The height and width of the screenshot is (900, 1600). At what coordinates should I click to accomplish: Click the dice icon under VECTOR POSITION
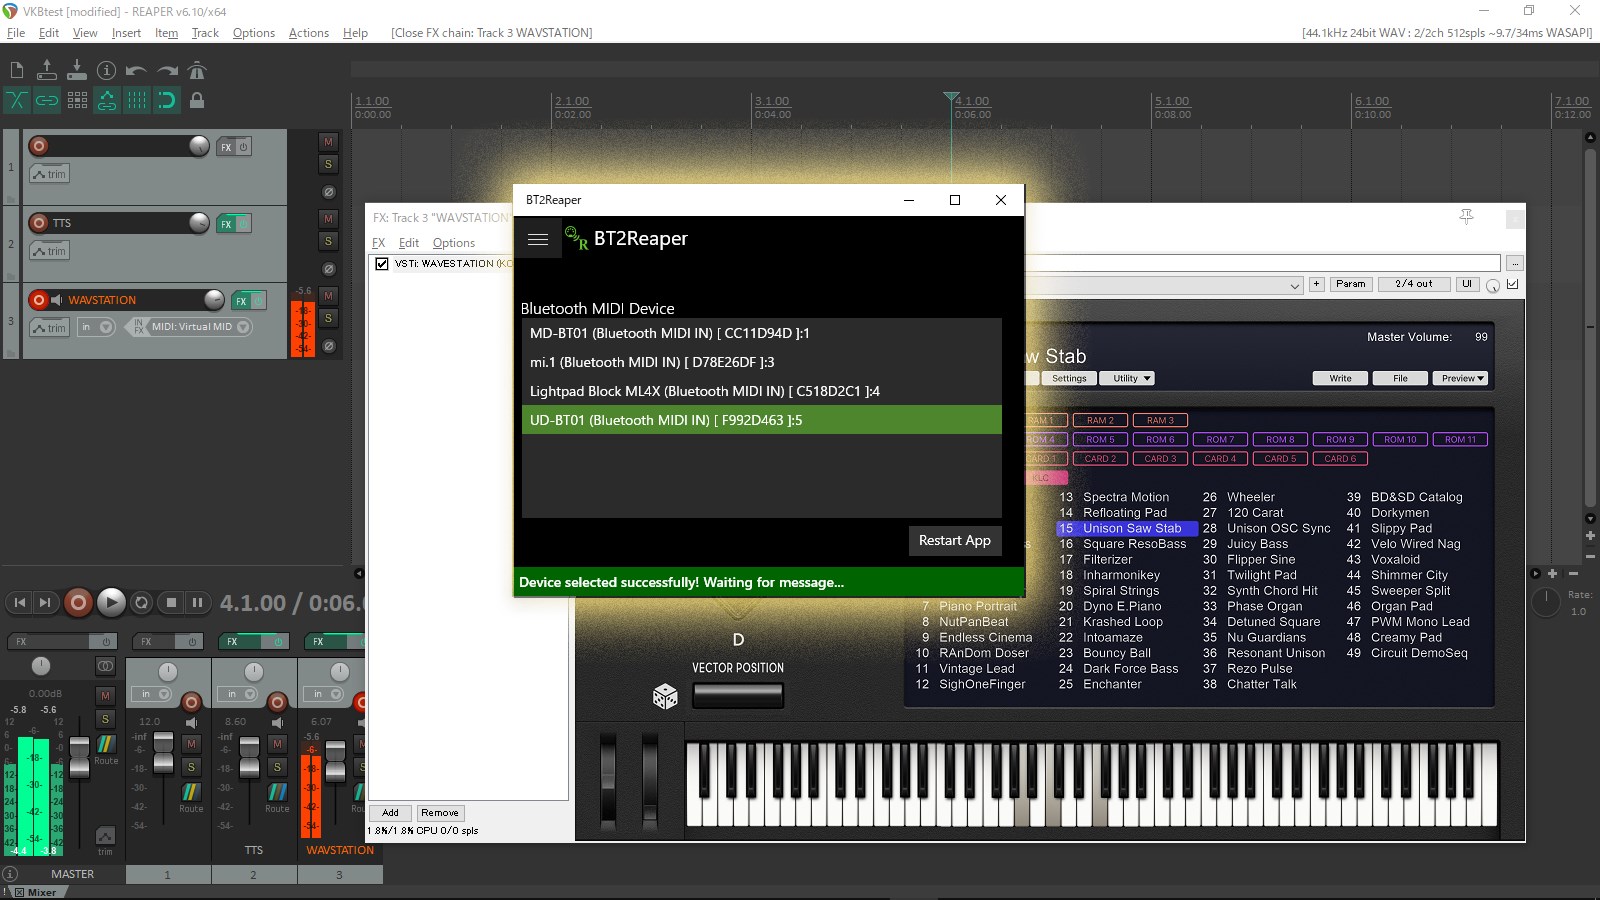click(x=666, y=697)
